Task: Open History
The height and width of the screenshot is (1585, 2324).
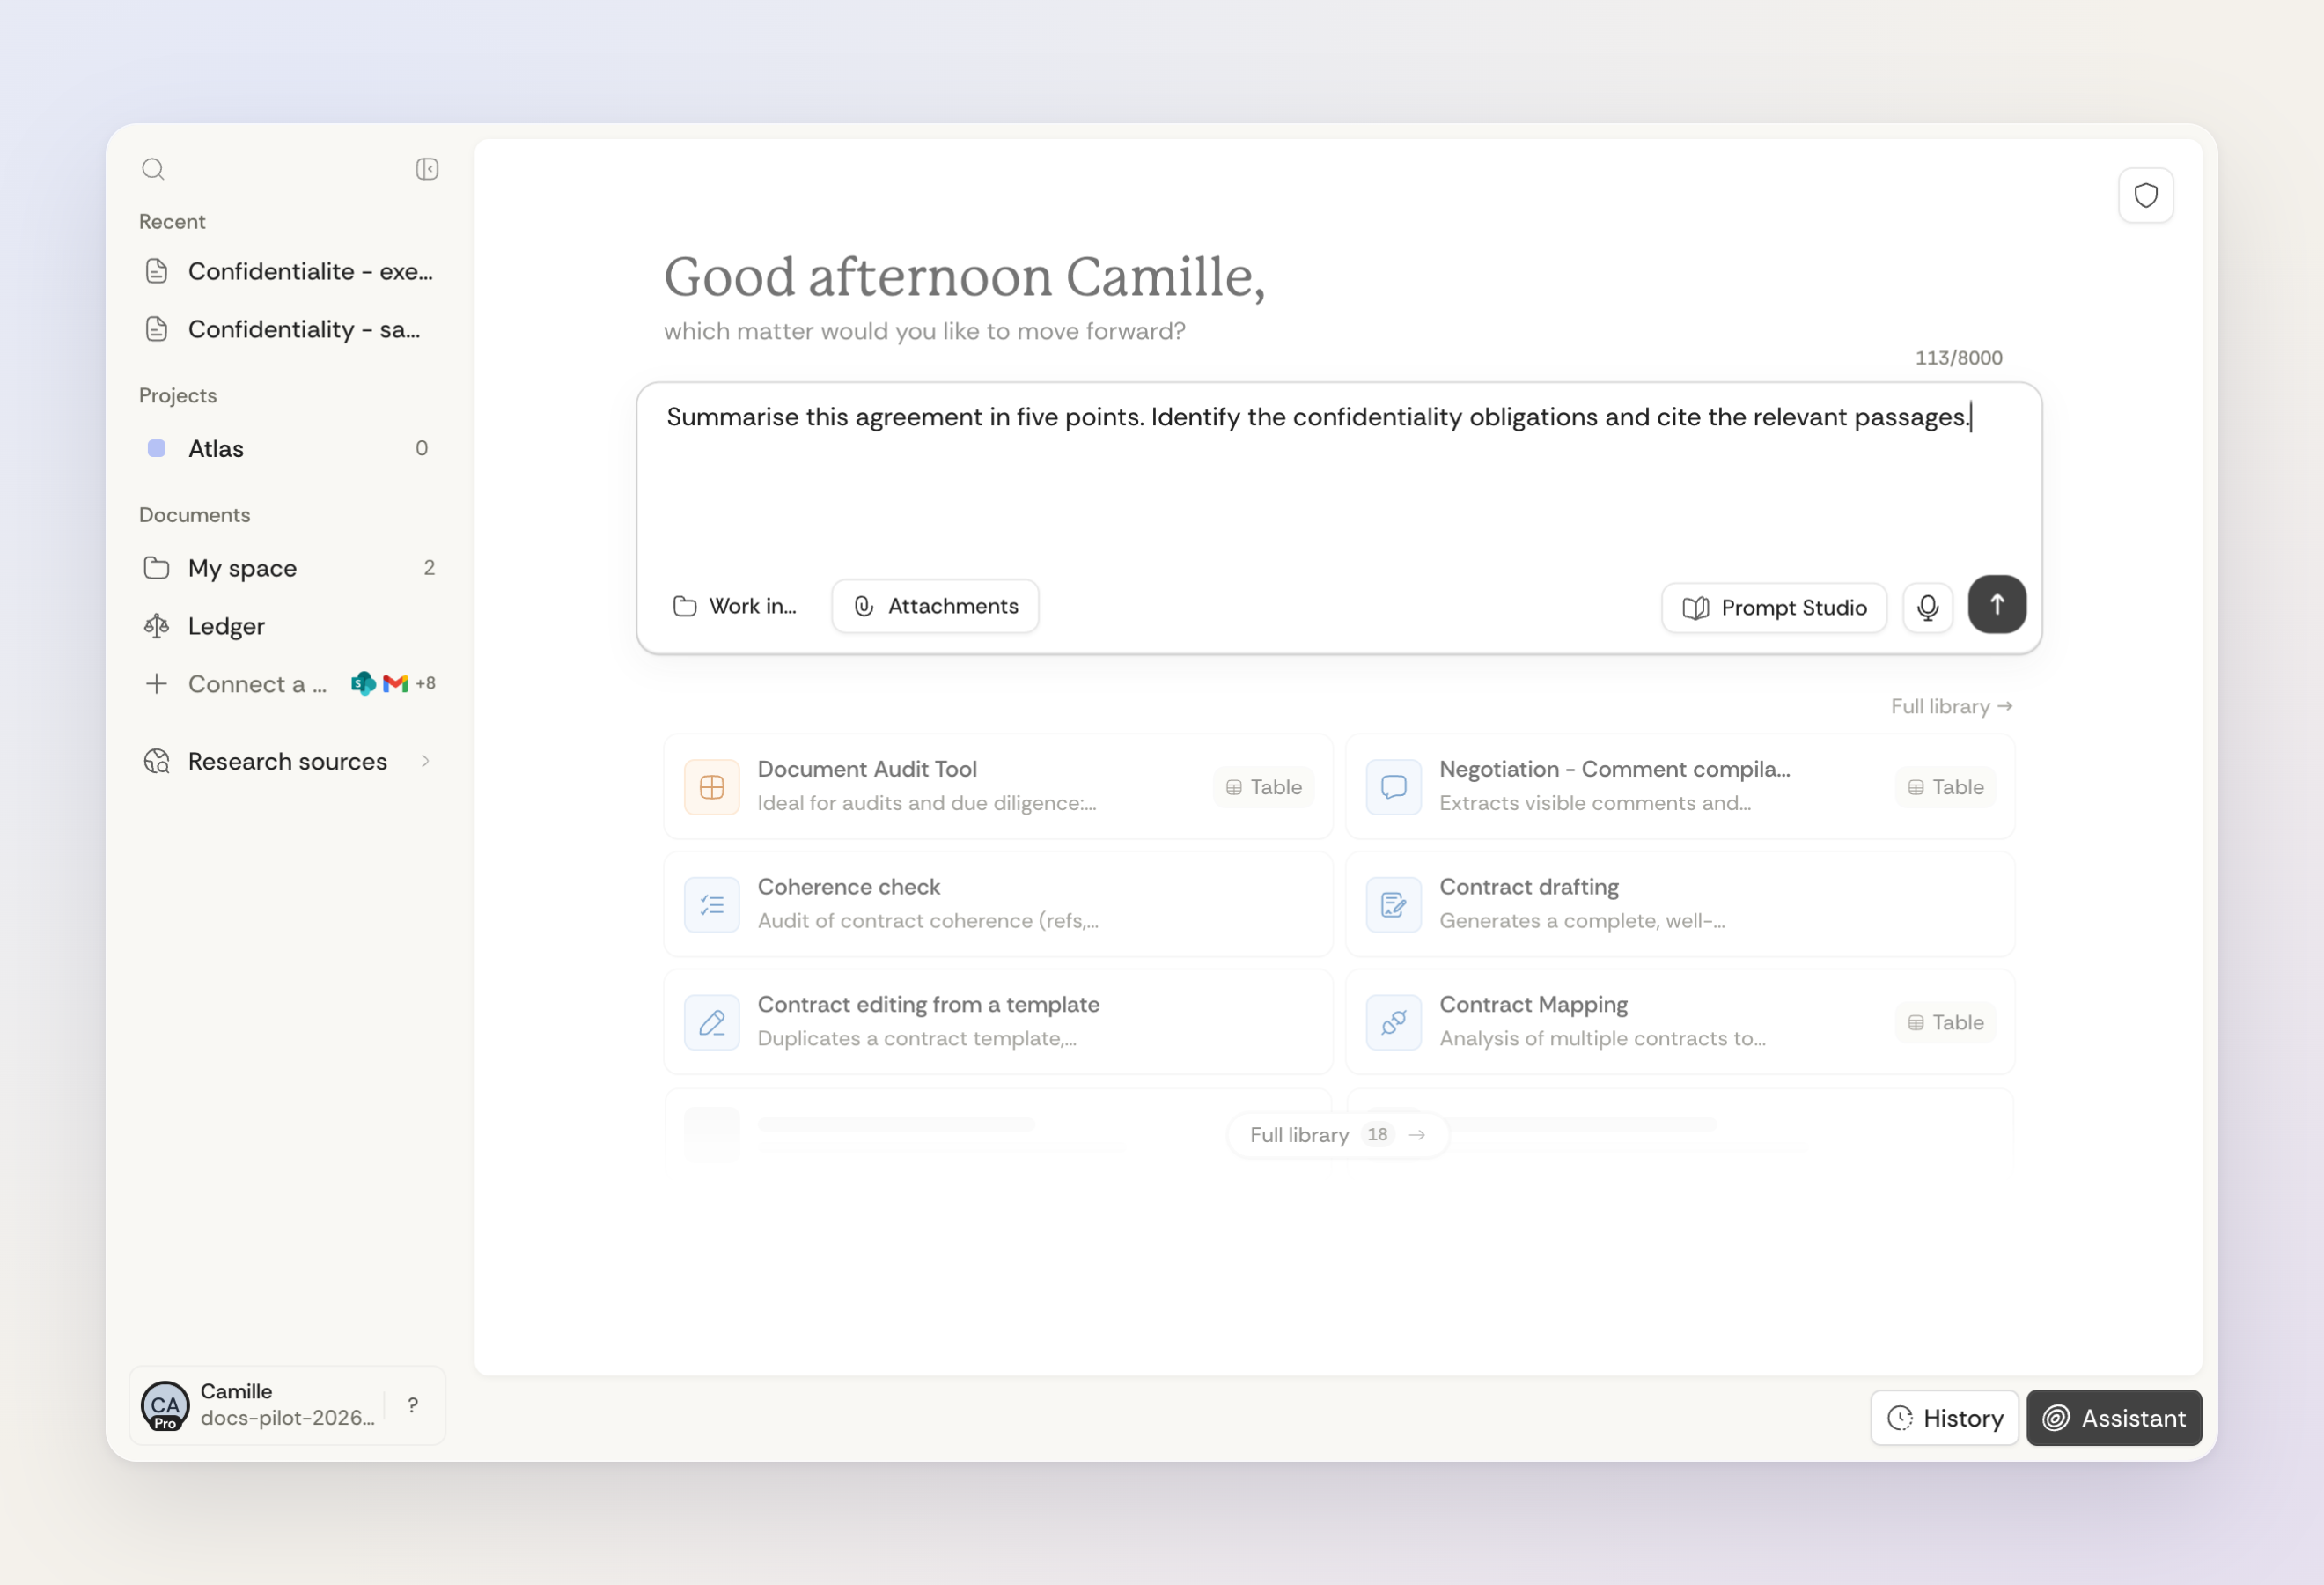Action: pos(1944,1418)
